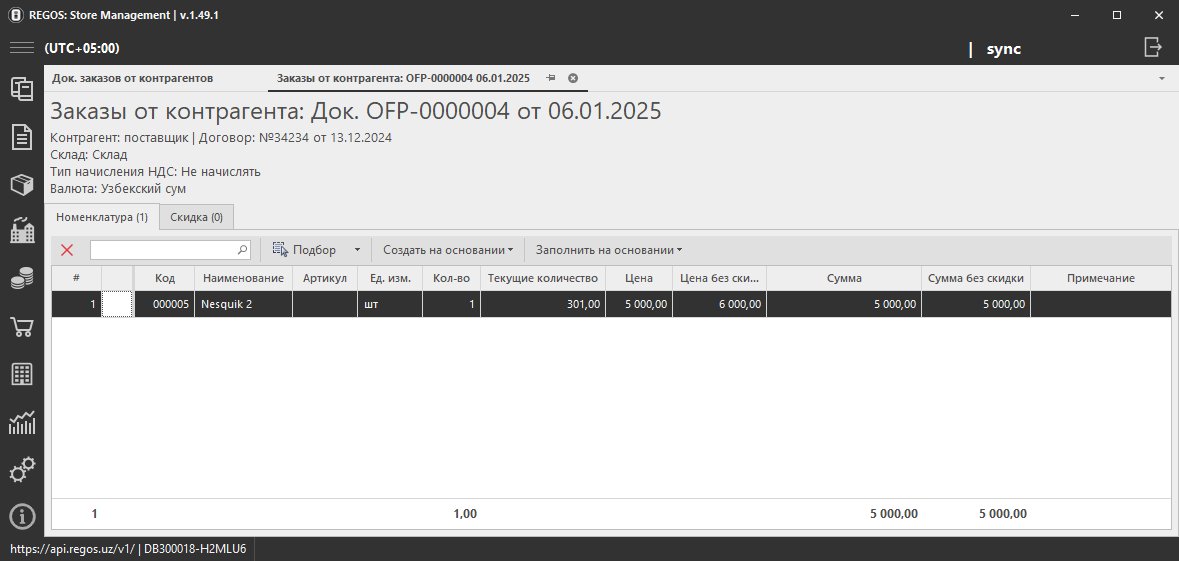Viewport: 1179px width, 561px height.
Task: Switch to Док. заказов от контрагентов tab
Action: (x=133, y=78)
